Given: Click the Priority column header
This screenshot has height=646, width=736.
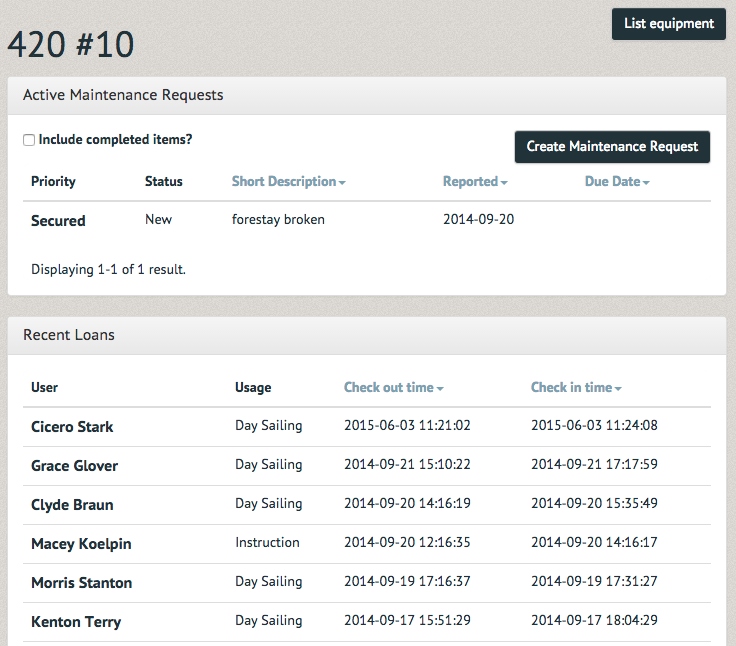Looking at the screenshot, I should click(x=53, y=182).
